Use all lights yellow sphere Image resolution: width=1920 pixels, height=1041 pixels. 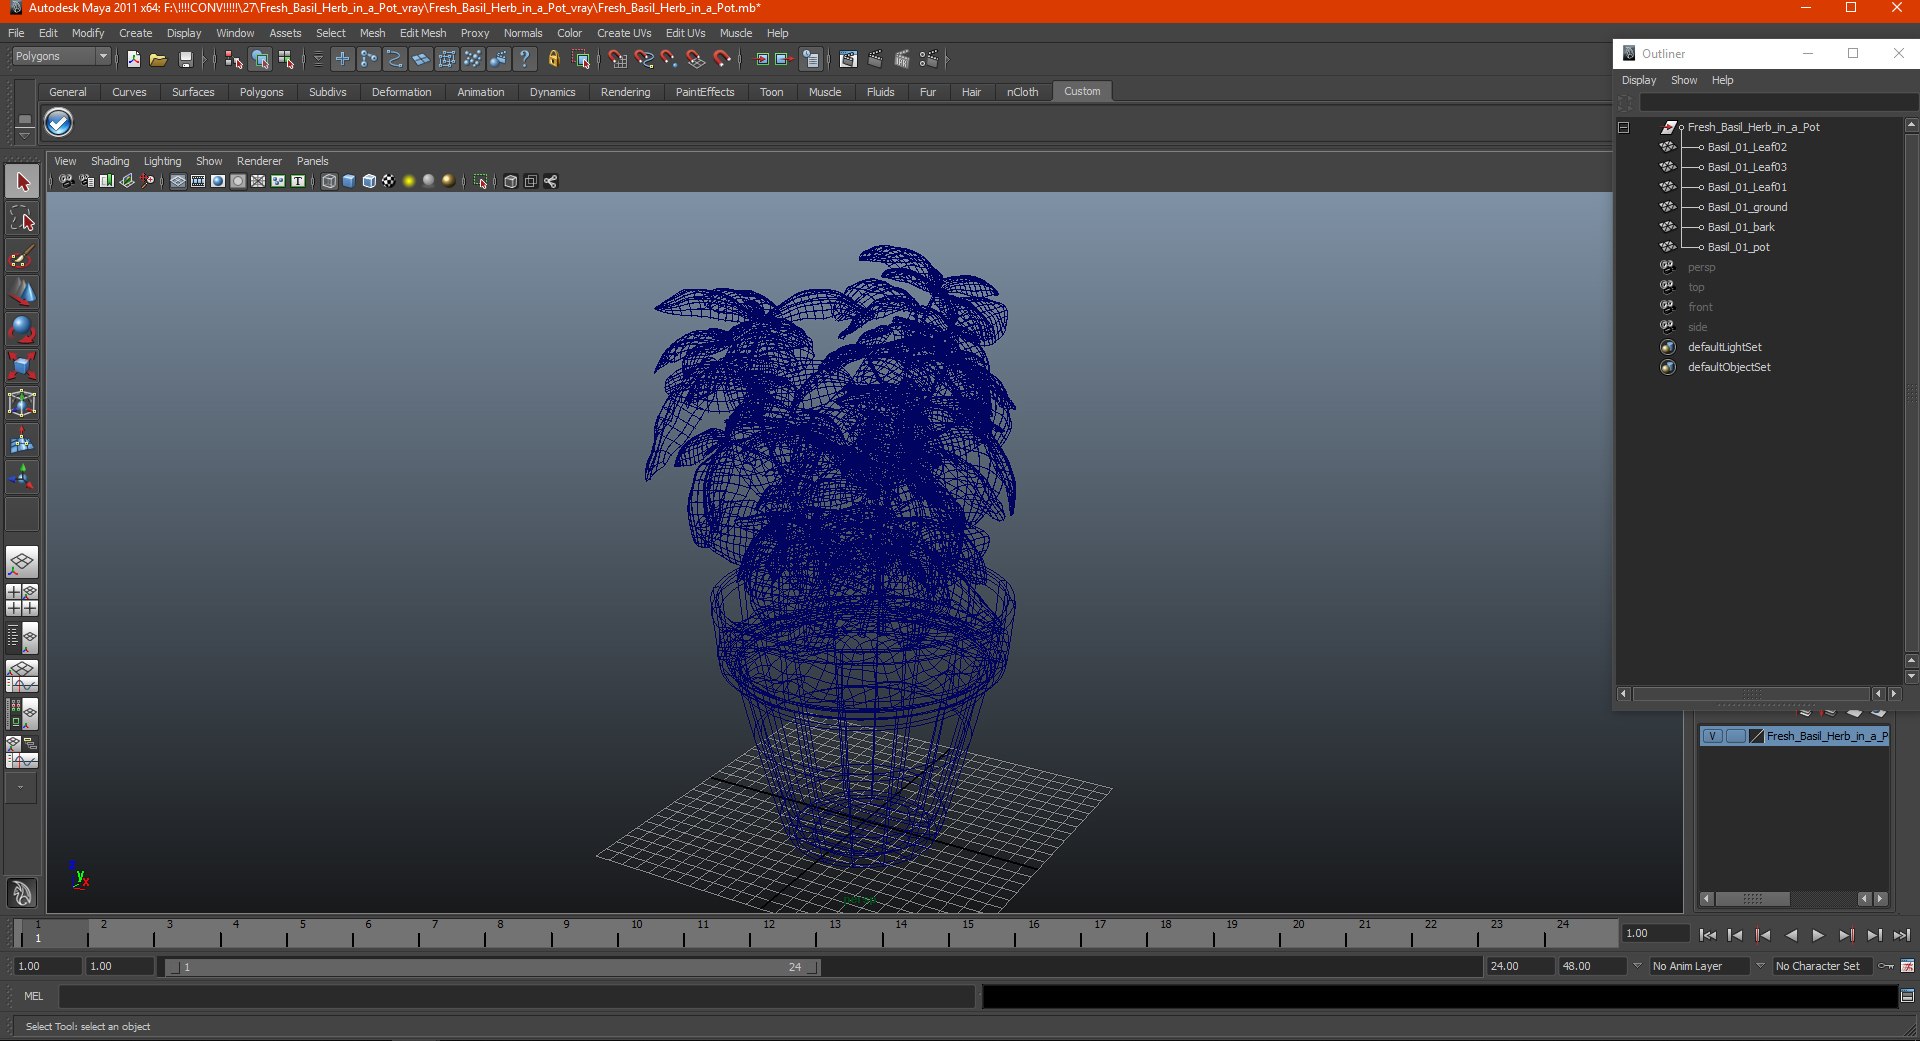coord(409,181)
